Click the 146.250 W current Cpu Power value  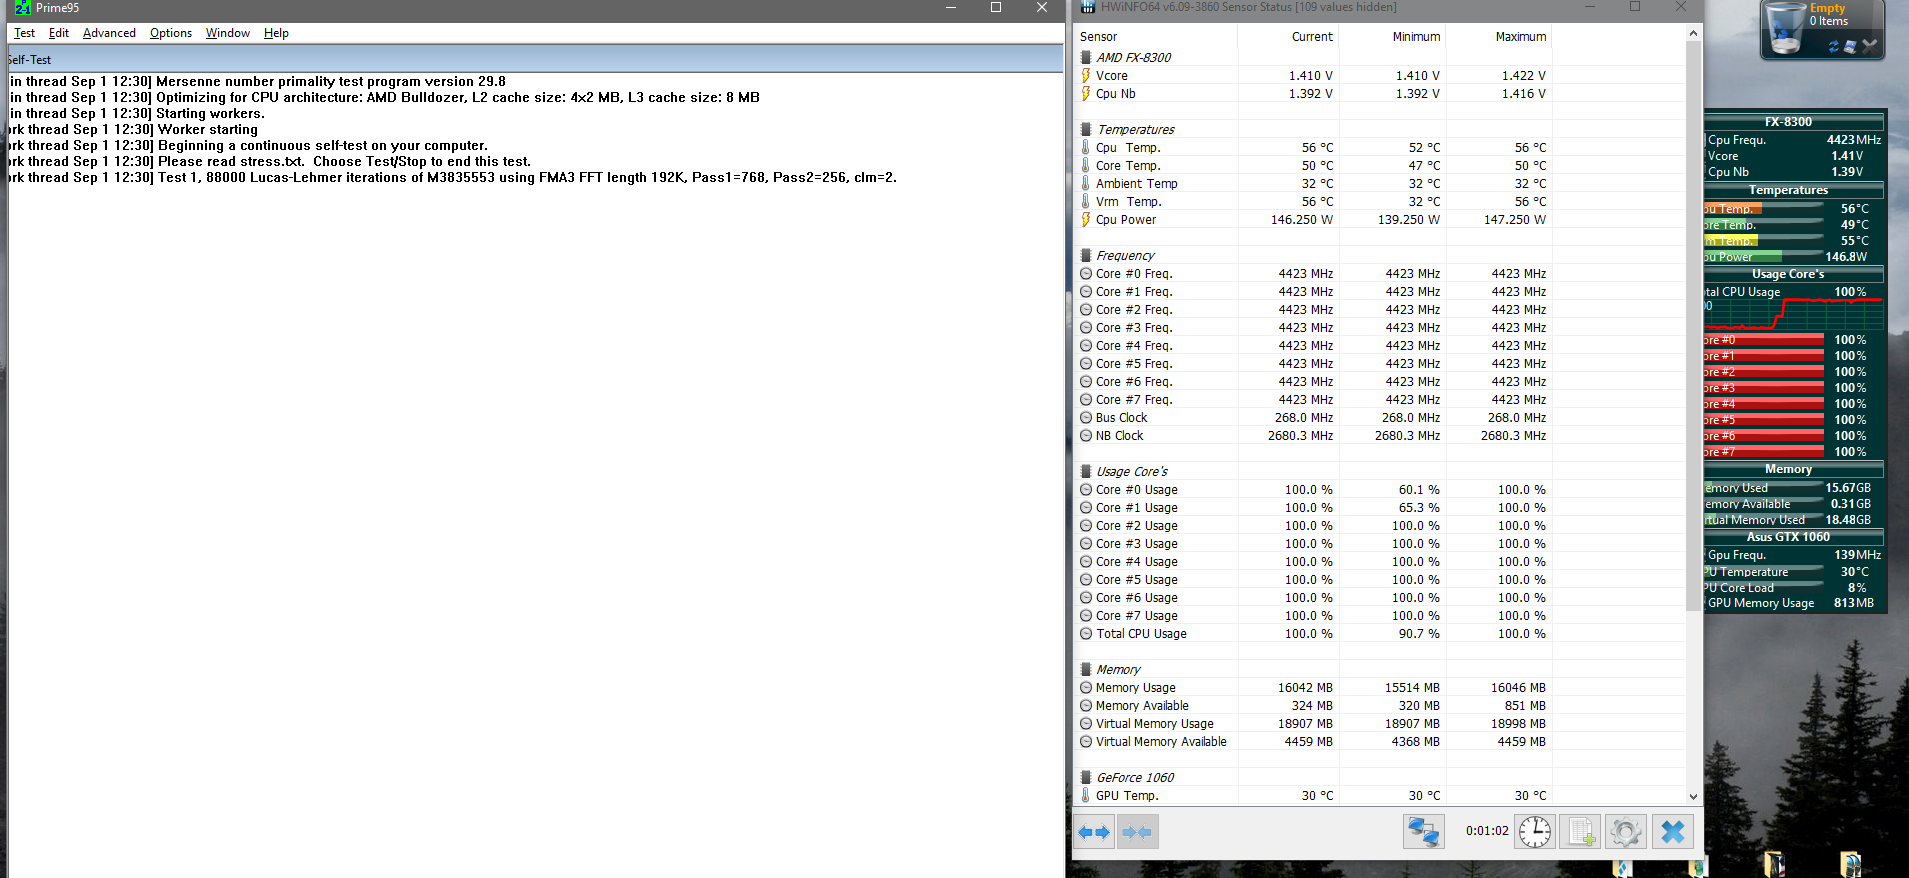[1301, 219]
